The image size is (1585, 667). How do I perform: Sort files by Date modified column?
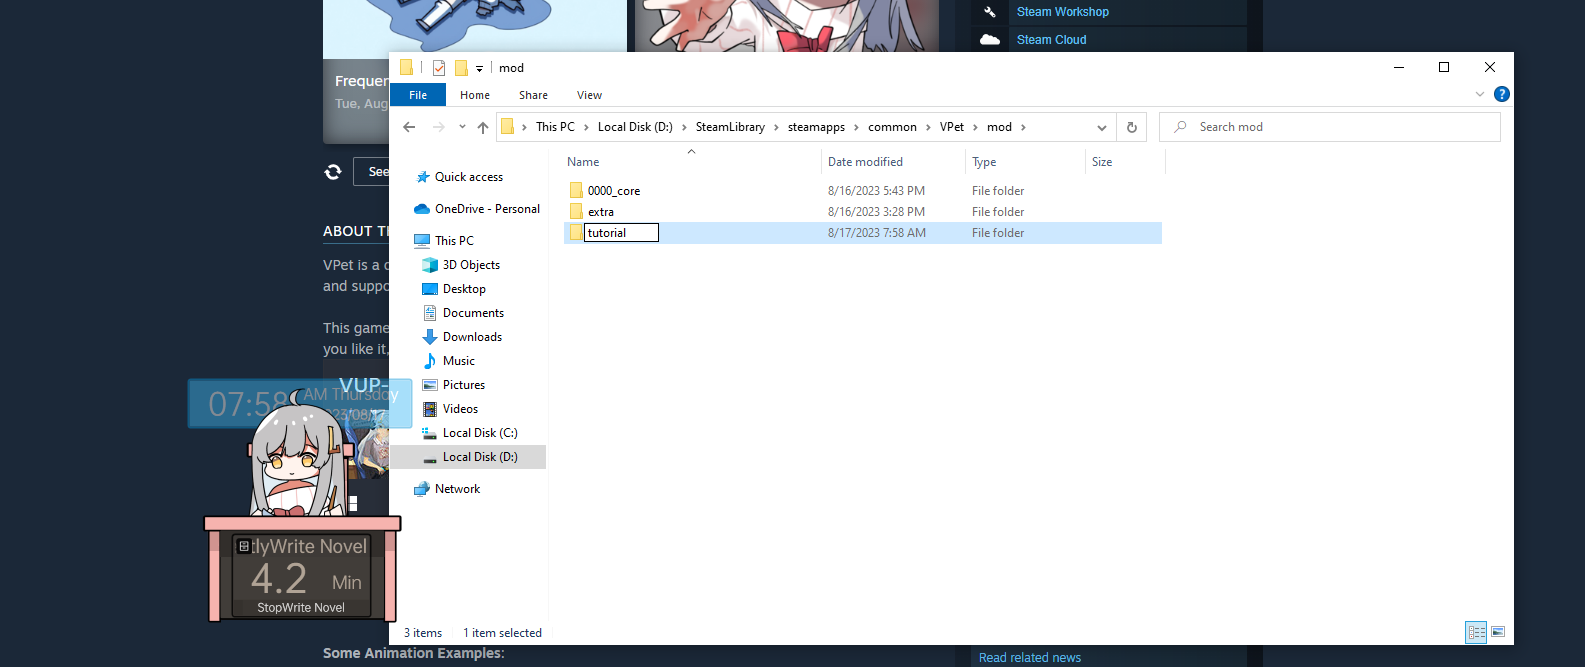865,162
